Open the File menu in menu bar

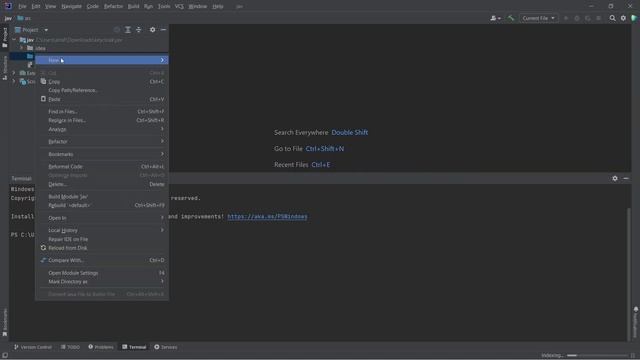point(22,6)
